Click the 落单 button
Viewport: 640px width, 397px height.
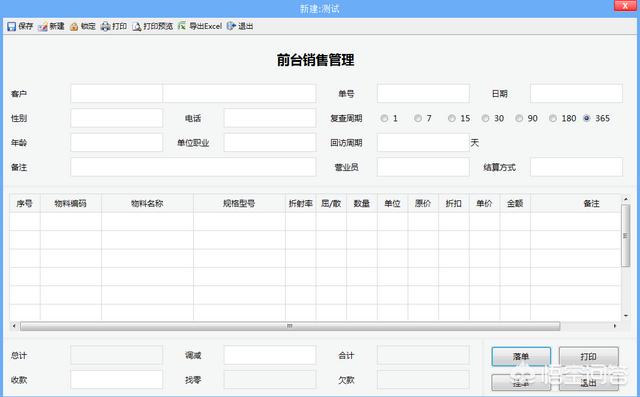(x=521, y=357)
